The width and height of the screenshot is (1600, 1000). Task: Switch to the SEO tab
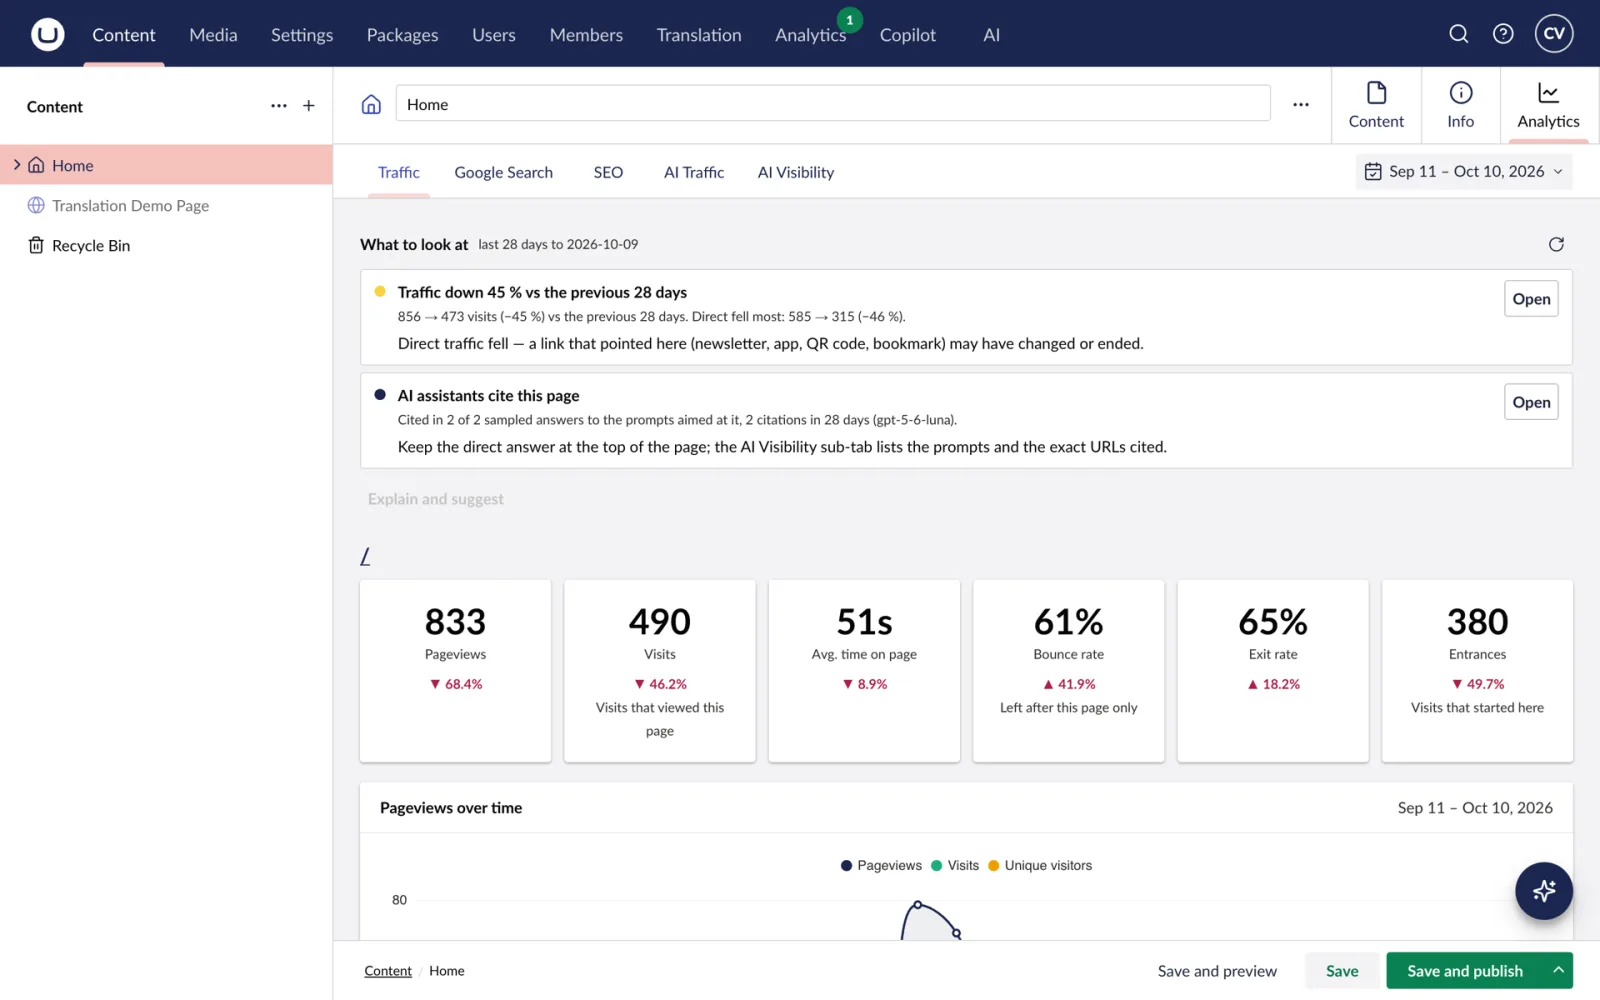point(608,173)
